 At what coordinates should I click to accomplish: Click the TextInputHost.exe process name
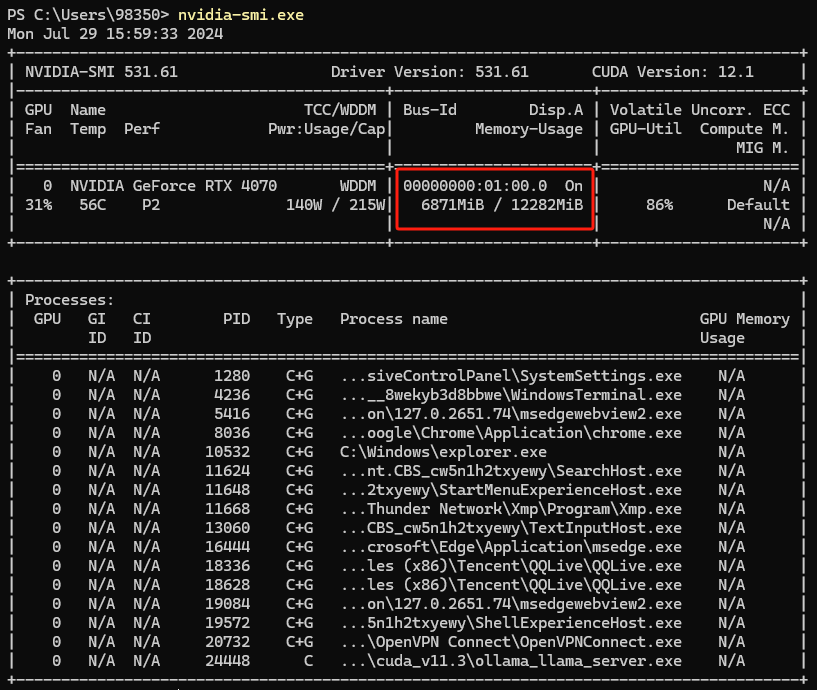tap(511, 528)
